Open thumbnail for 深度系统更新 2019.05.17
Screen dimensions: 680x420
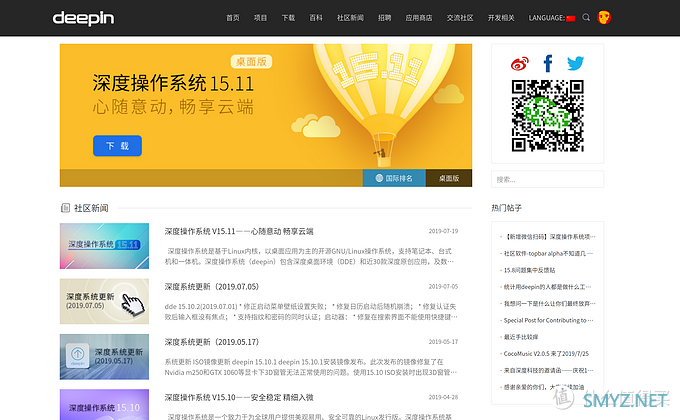[x=104, y=357]
